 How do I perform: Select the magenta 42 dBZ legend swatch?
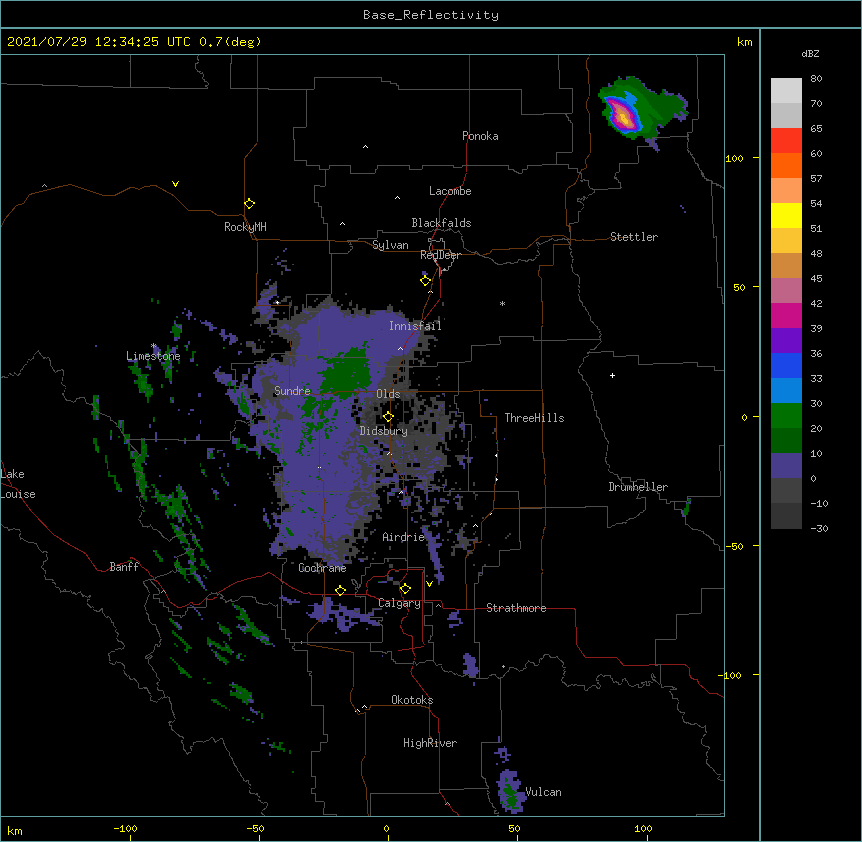click(x=786, y=315)
